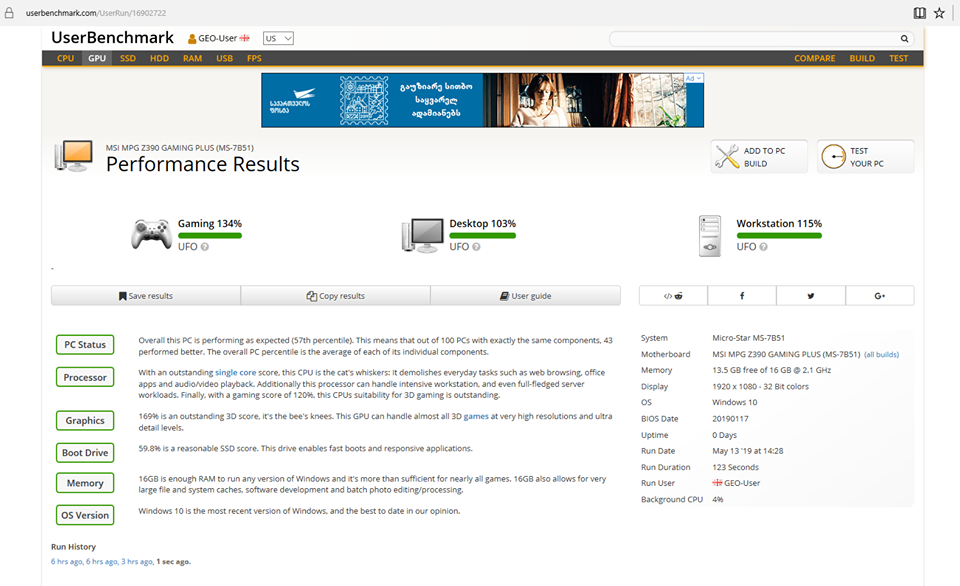
Task: Follow the 'single core' link
Action: pos(236,372)
